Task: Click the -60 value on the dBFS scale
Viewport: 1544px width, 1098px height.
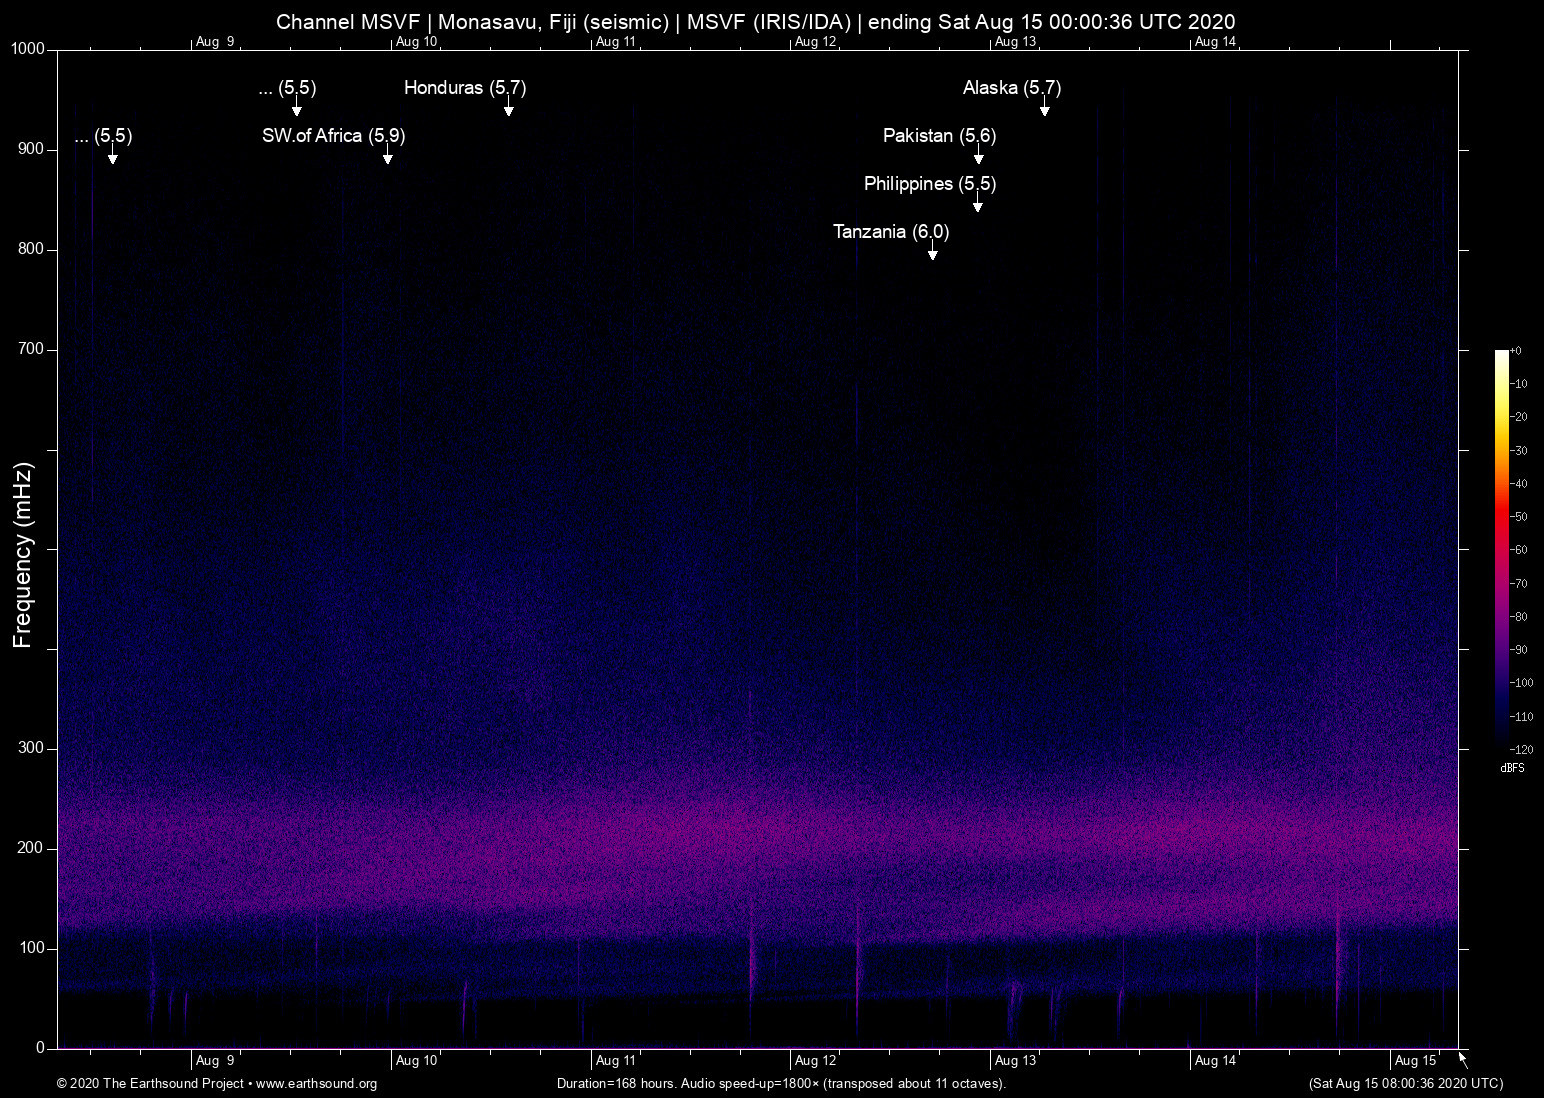Action: 1519,550
